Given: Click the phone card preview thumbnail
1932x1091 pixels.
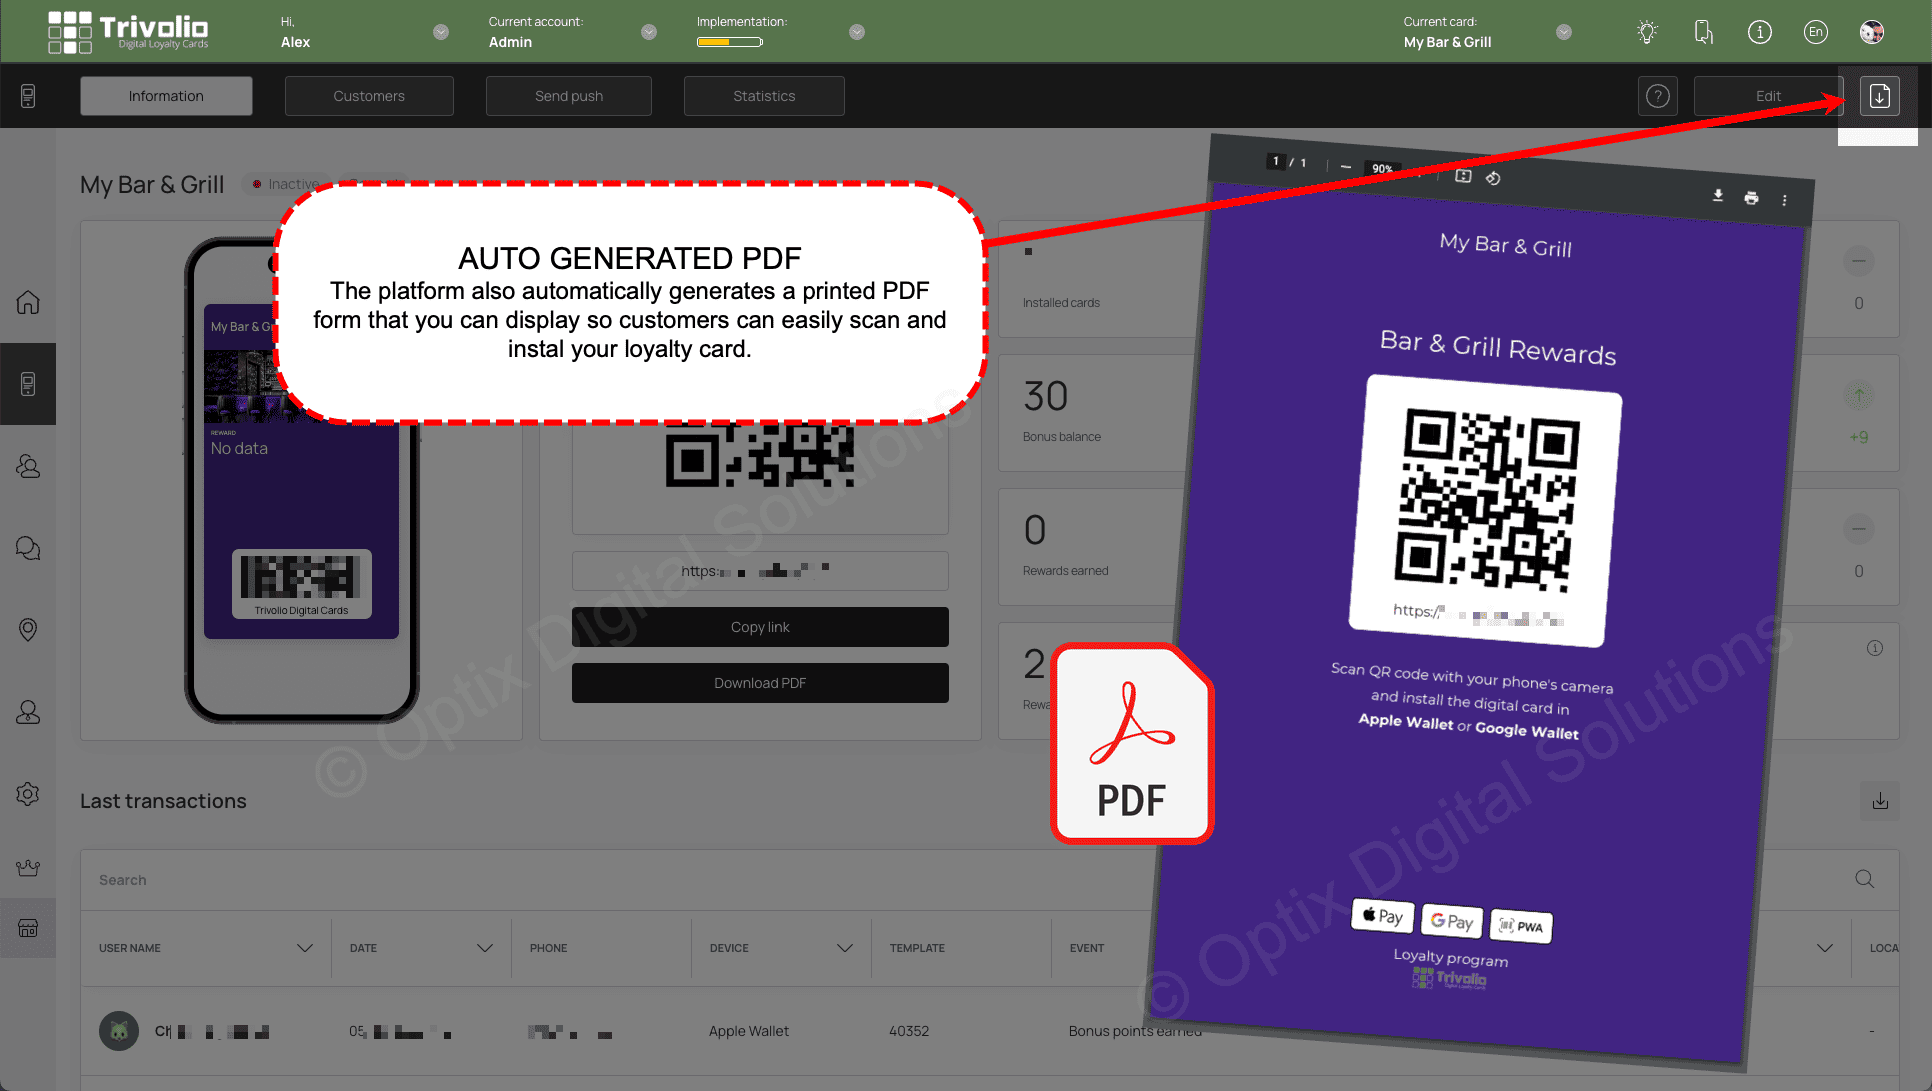Looking at the screenshot, I should pyautogui.click(x=302, y=480).
